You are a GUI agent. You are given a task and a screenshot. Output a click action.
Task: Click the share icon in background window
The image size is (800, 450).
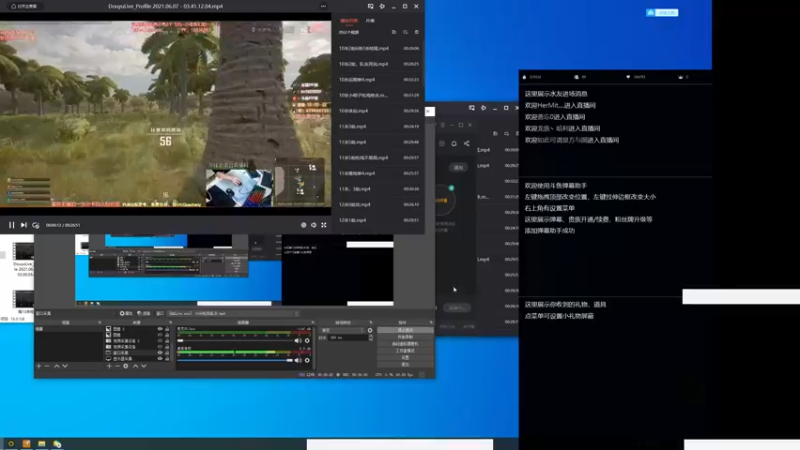click(x=467, y=144)
